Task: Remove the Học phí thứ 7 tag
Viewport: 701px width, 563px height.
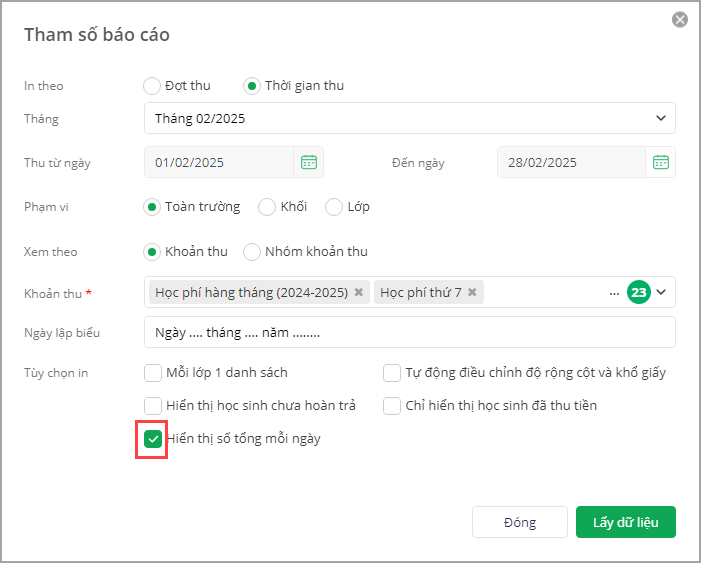Action: click(x=472, y=292)
